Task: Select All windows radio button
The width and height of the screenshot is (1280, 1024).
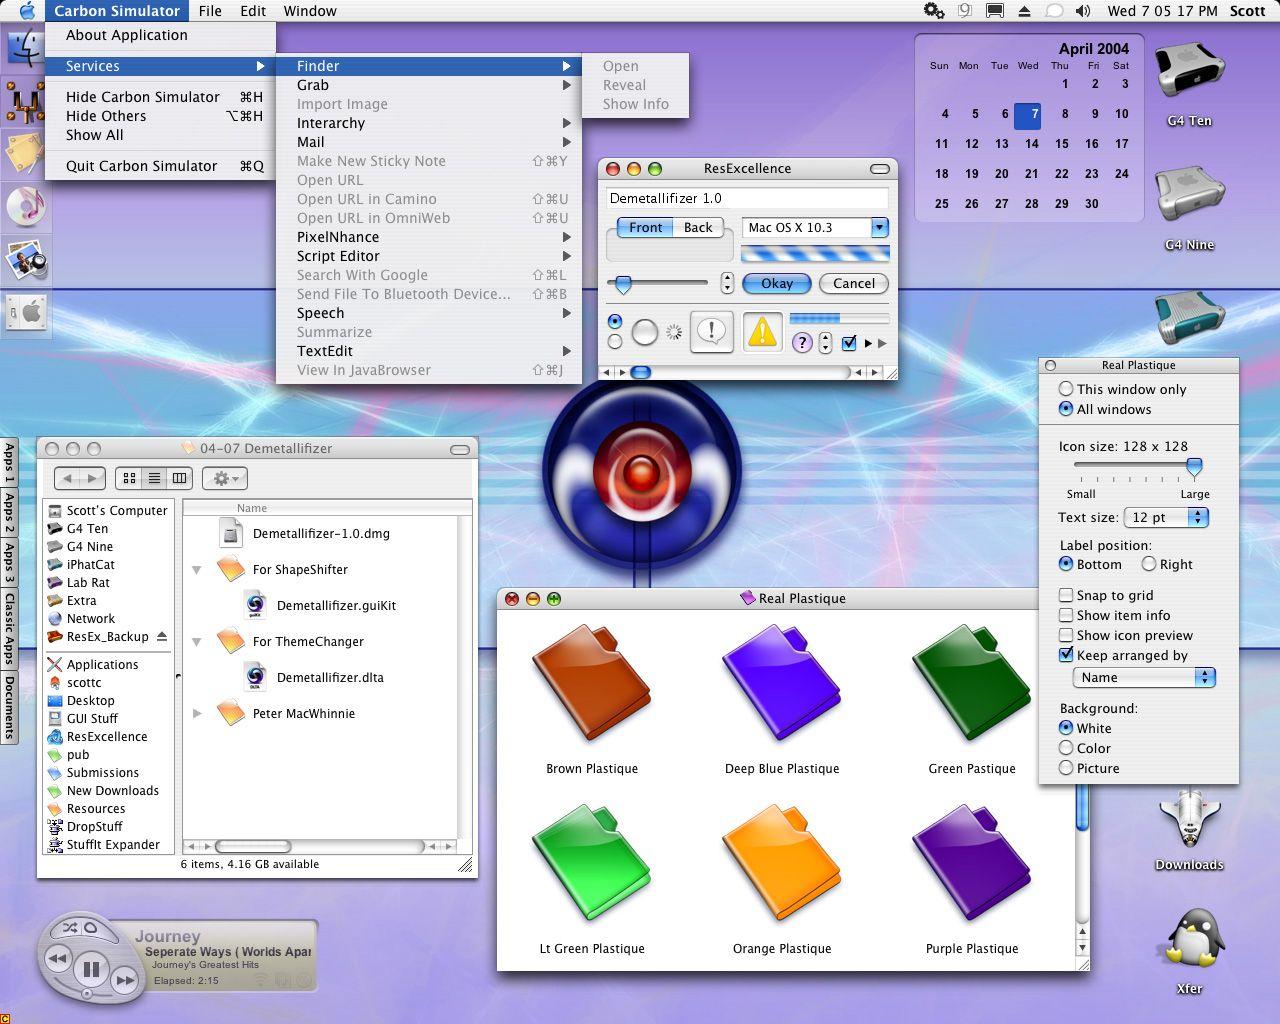Action: 1066,409
